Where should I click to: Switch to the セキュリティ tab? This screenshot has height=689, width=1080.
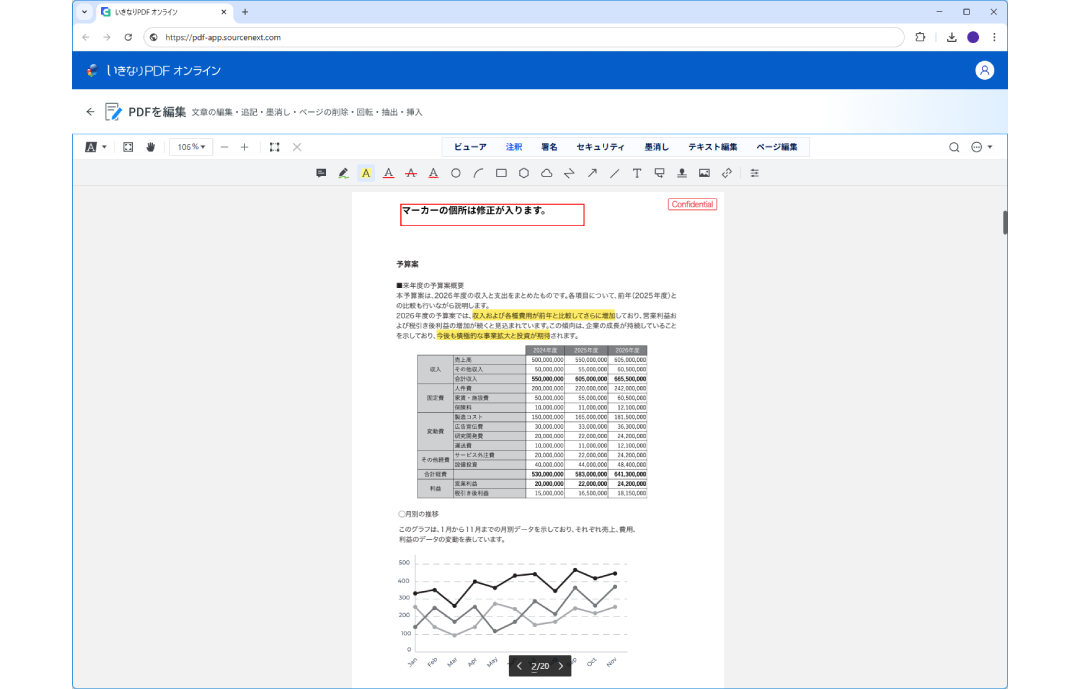click(600, 147)
